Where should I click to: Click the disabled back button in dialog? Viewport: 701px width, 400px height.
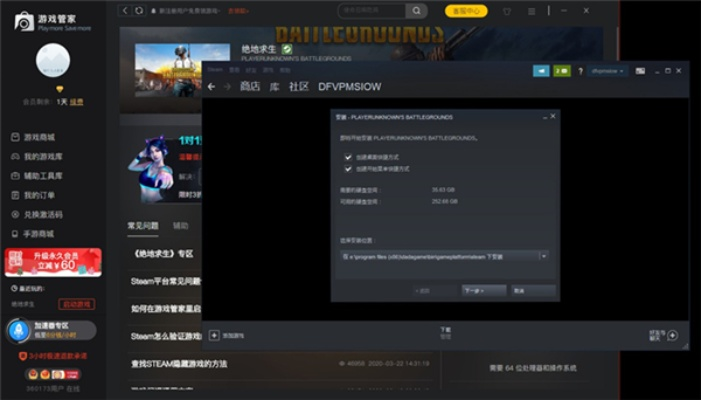pos(435,291)
